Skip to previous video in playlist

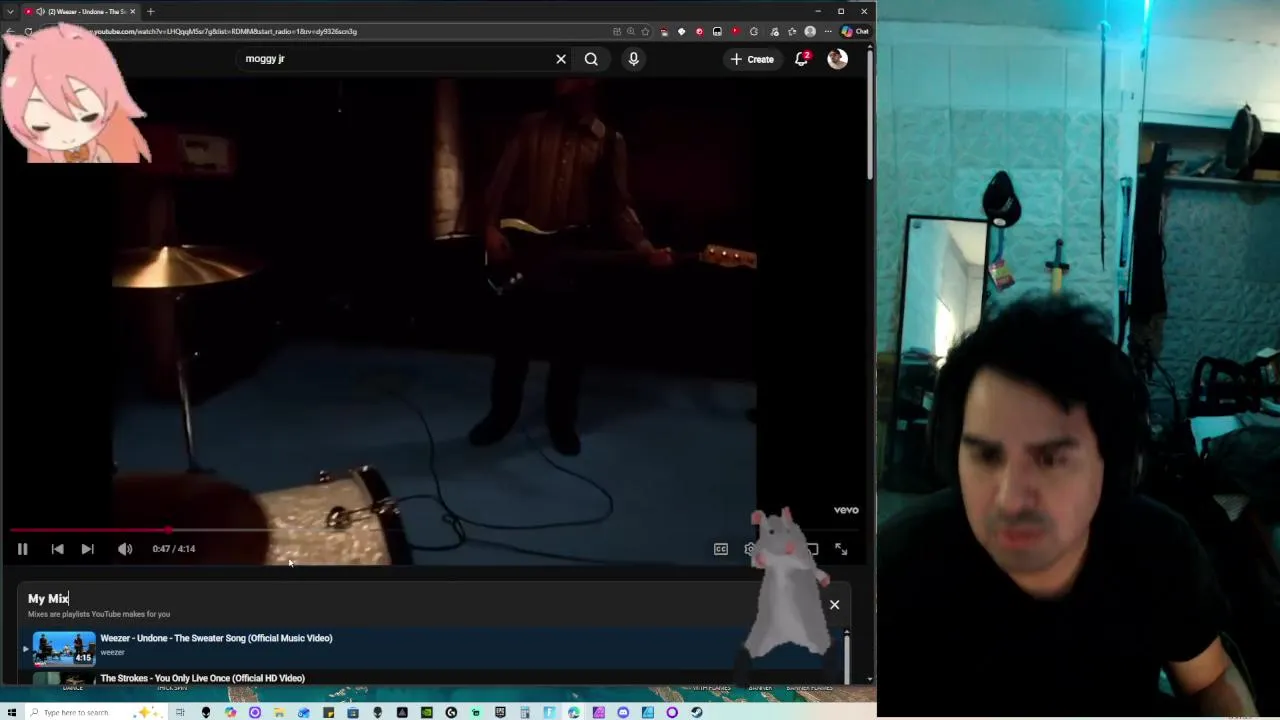(x=57, y=549)
